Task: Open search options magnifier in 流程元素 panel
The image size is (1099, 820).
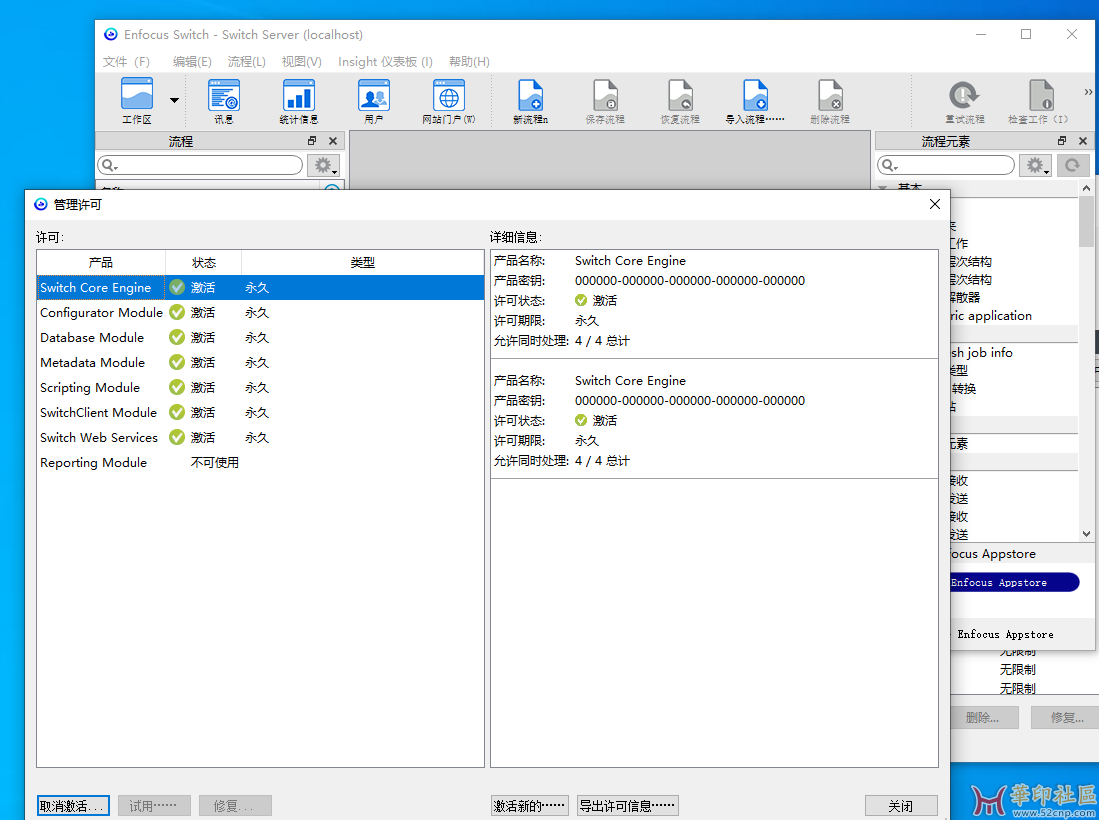Action: click(x=889, y=165)
